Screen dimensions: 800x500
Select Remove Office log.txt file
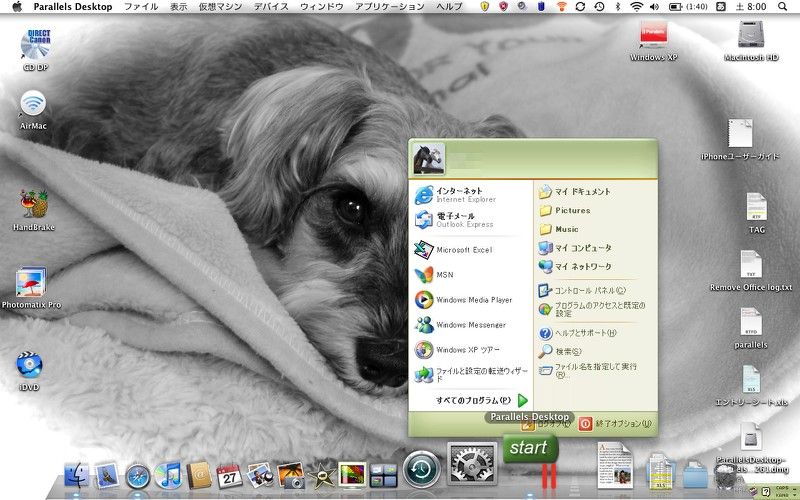point(751,271)
